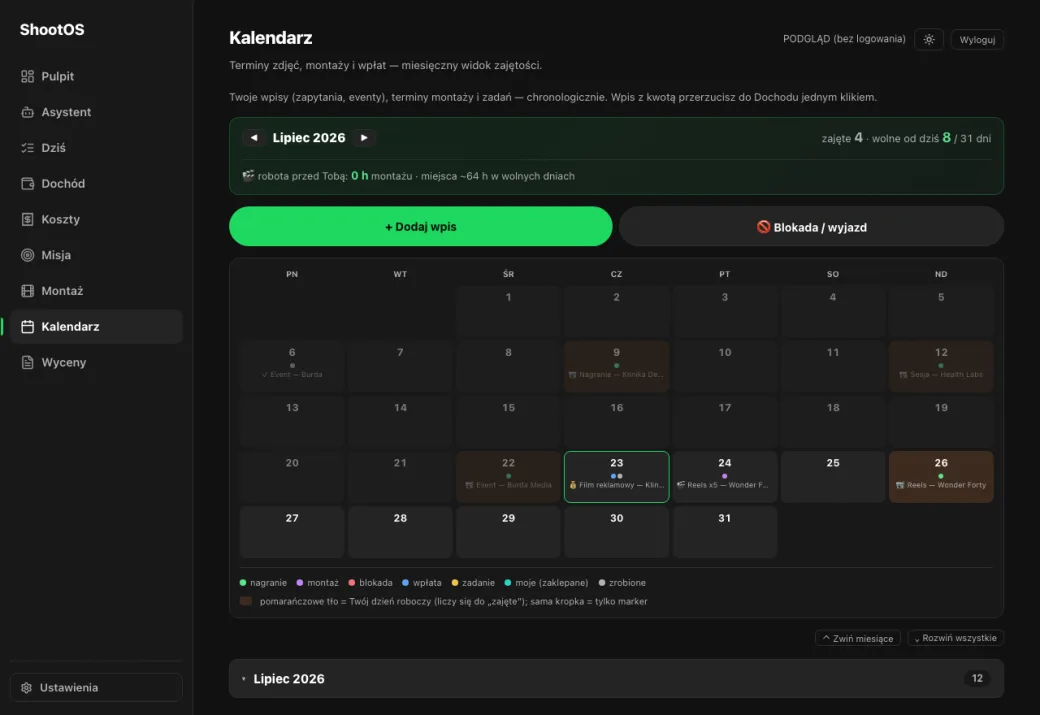Select day 6 Event Burda
This screenshot has height=715, width=1040.
(x=292, y=366)
